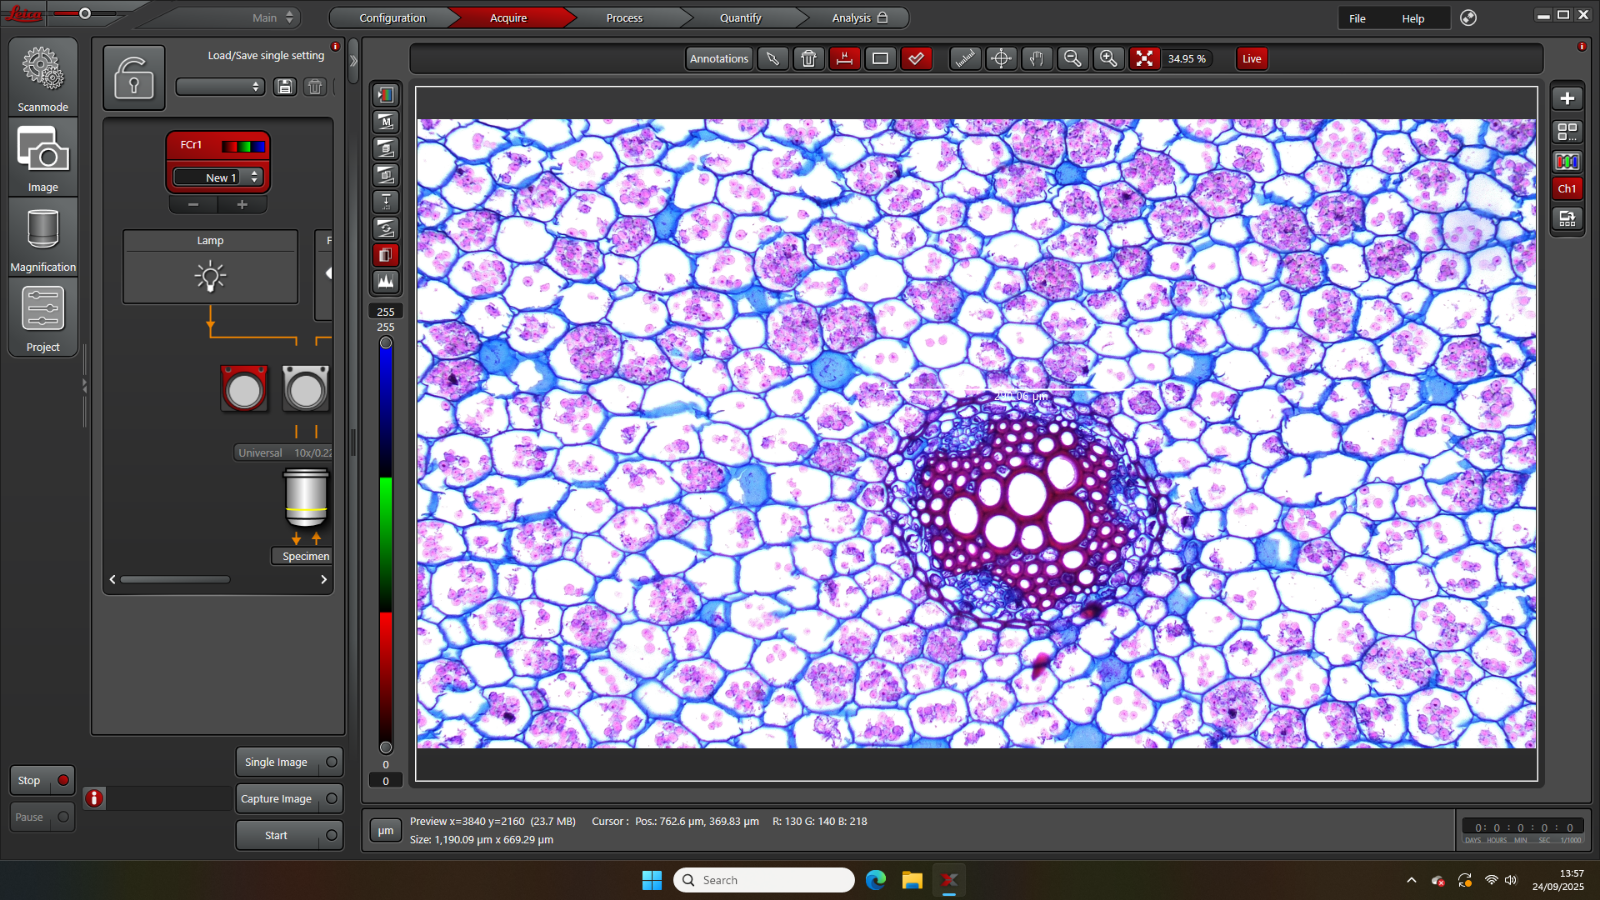Switch to the Process tab

[x=624, y=18]
